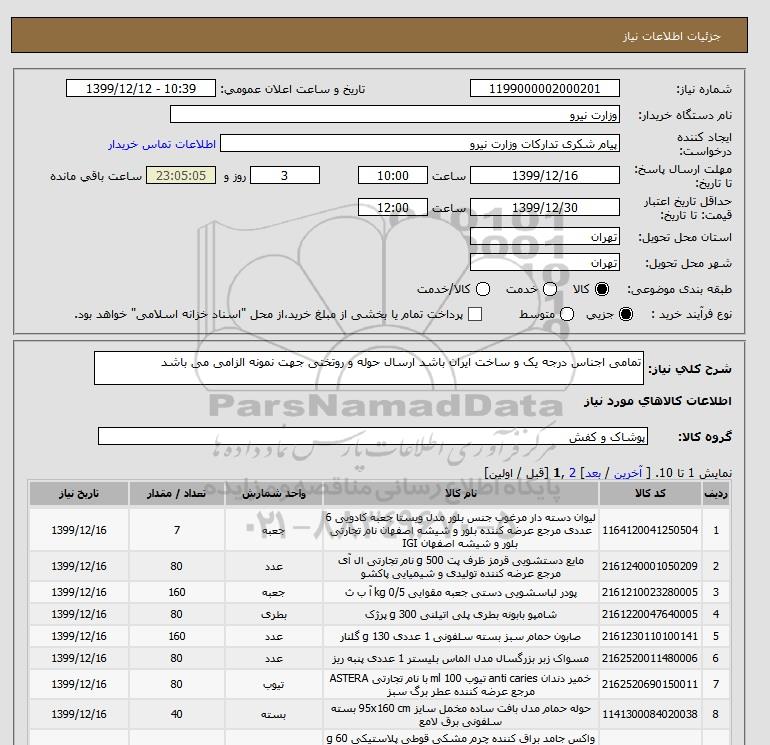
Task: Click quantity 7 in row 1
Action: pos(176,530)
